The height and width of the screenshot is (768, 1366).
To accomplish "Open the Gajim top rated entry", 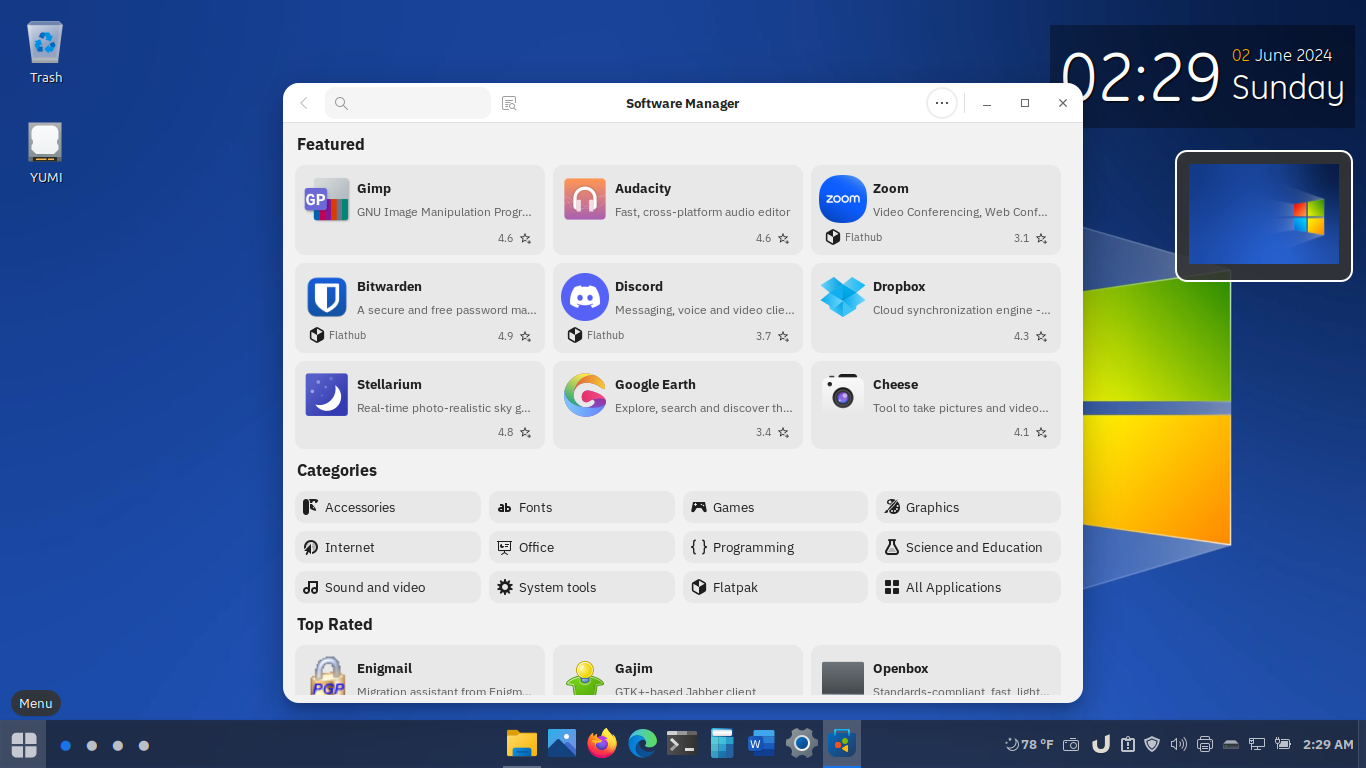I will tap(678, 670).
